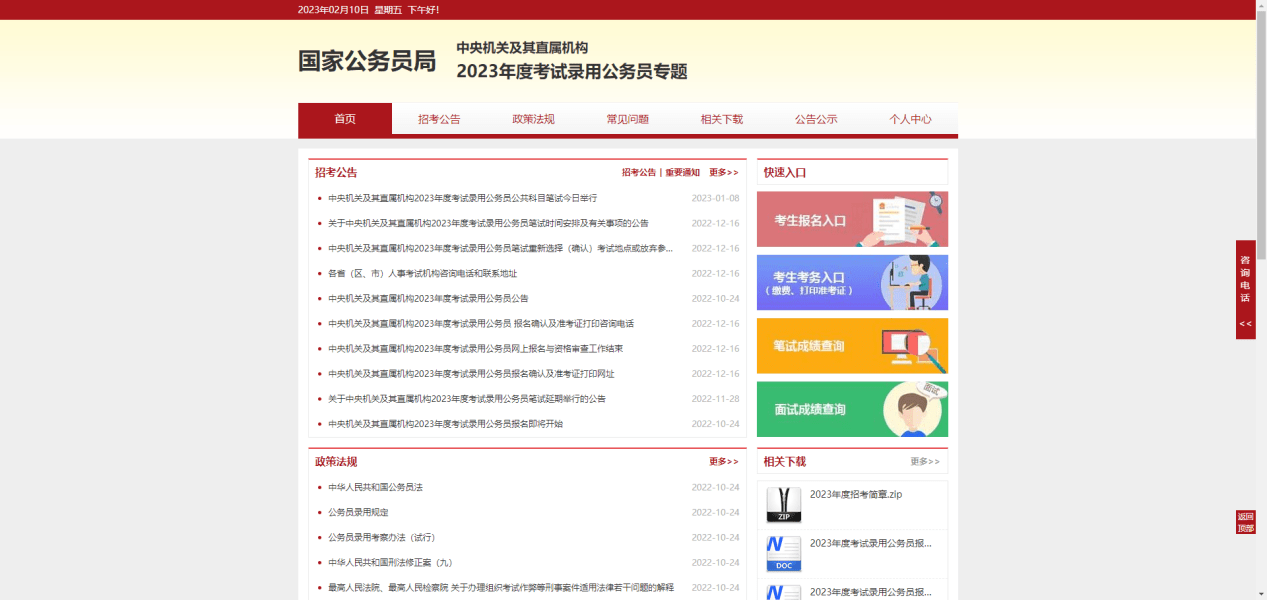Open the 招考公告 navigation tab

439,119
